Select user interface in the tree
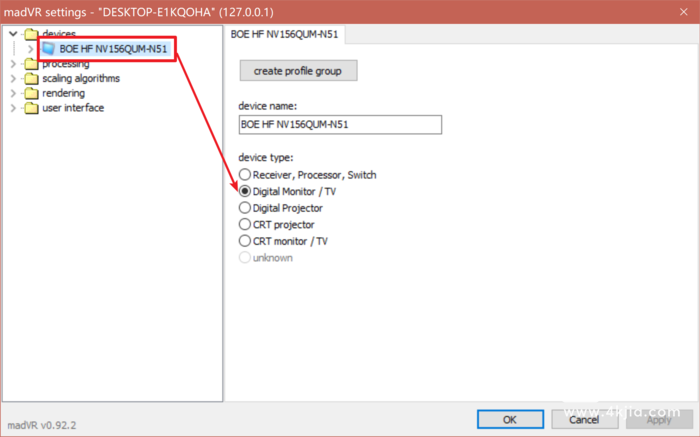 pos(72,108)
